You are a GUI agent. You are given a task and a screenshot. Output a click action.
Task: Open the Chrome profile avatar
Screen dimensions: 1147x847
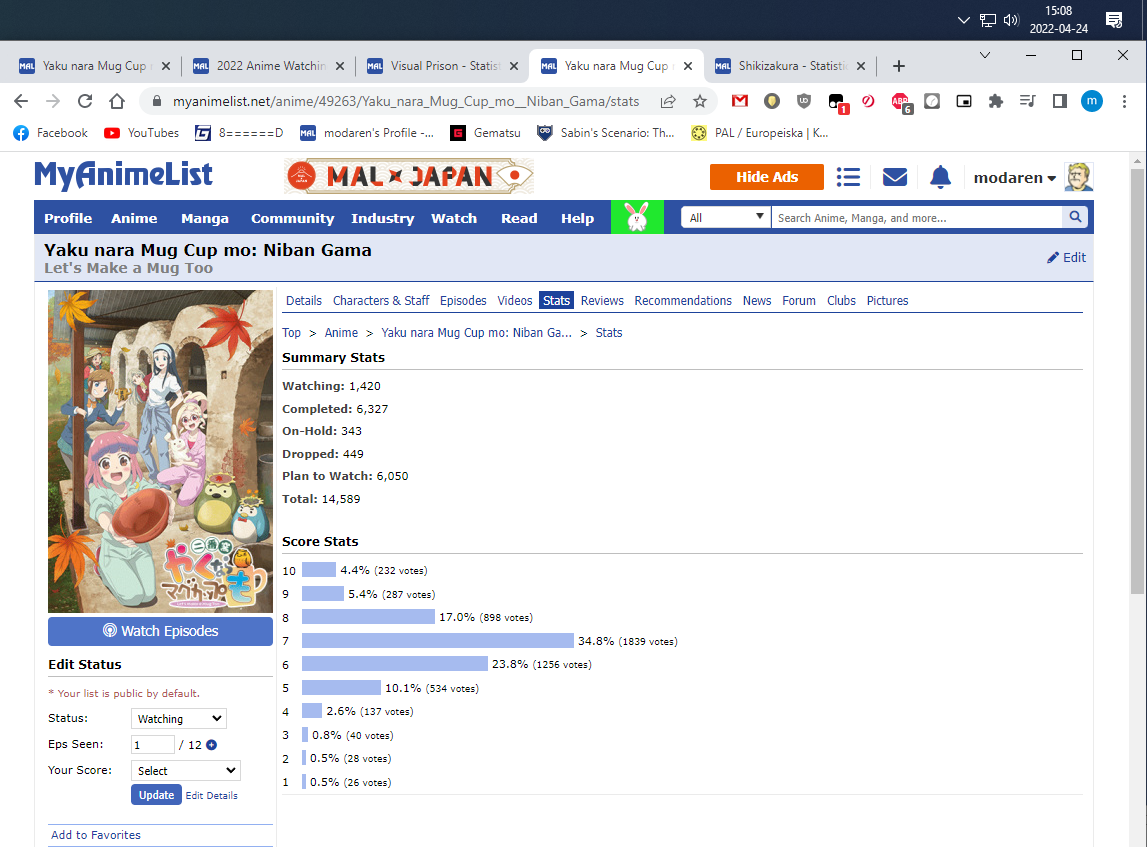coord(1091,101)
